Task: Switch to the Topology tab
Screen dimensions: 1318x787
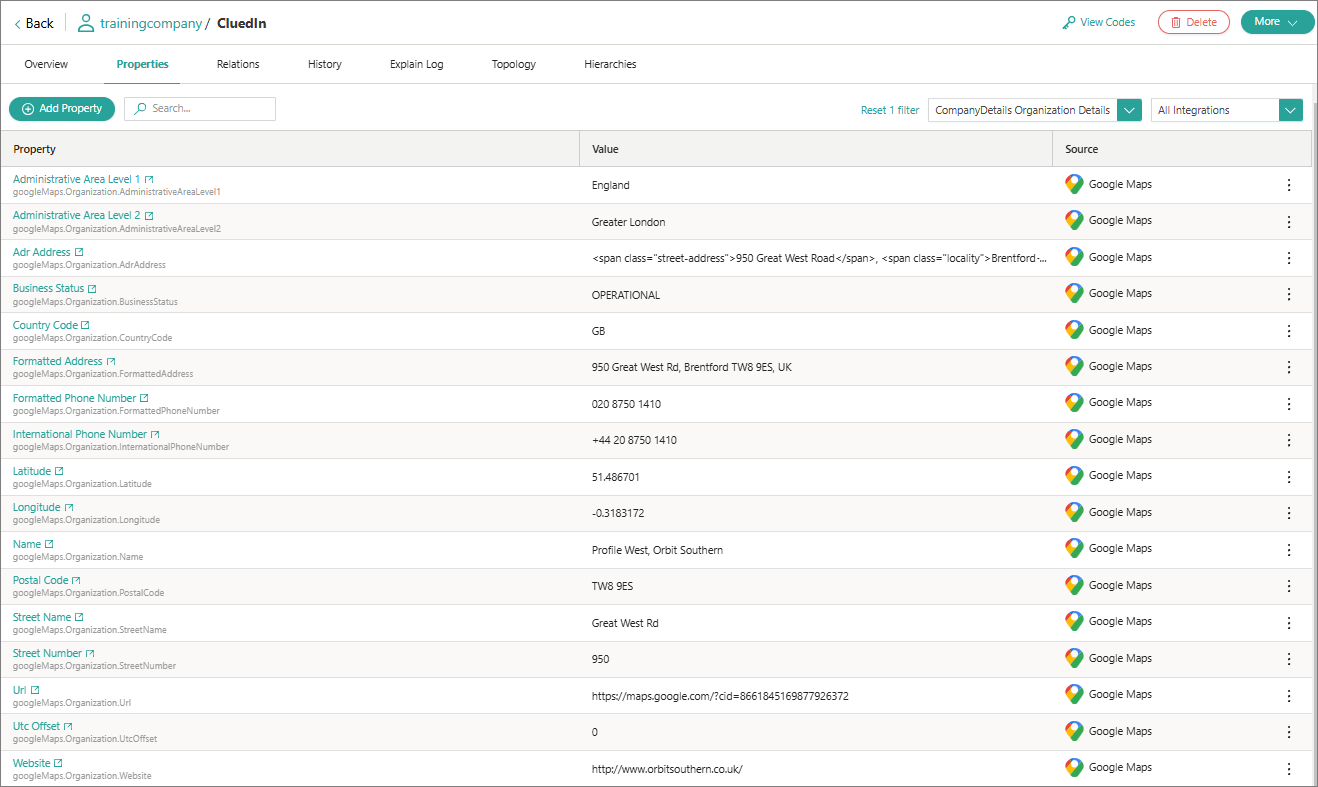Action: (x=514, y=64)
